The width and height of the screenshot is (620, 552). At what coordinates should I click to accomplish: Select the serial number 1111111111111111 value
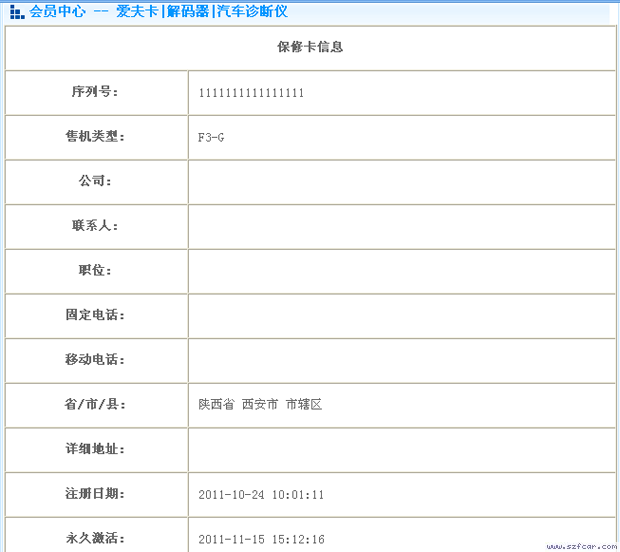click(251, 93)
